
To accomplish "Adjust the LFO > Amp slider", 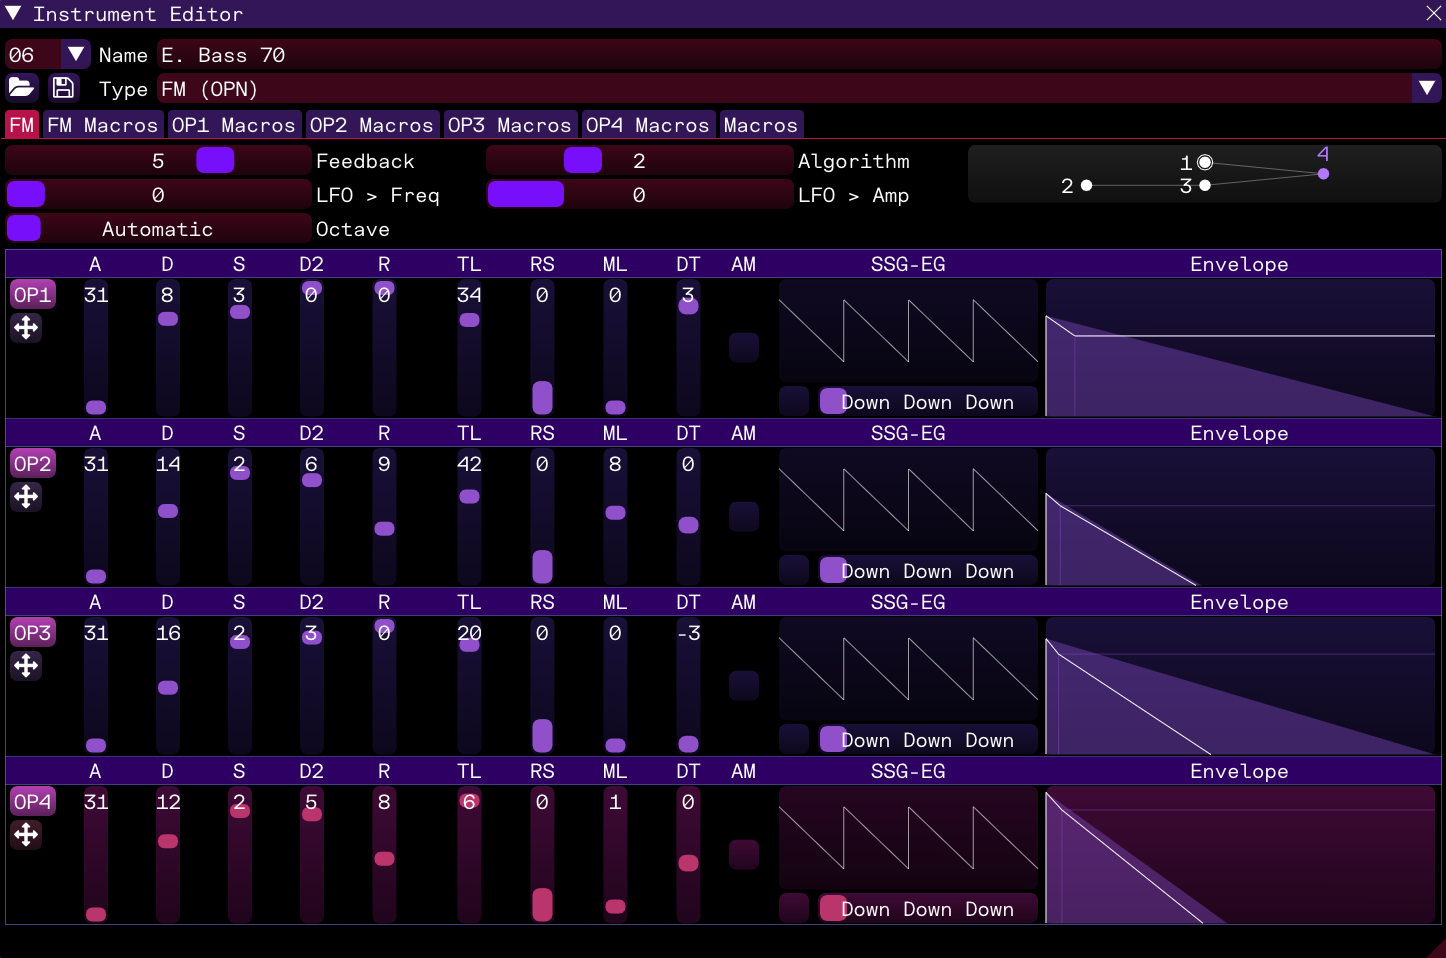I will 639,194.
